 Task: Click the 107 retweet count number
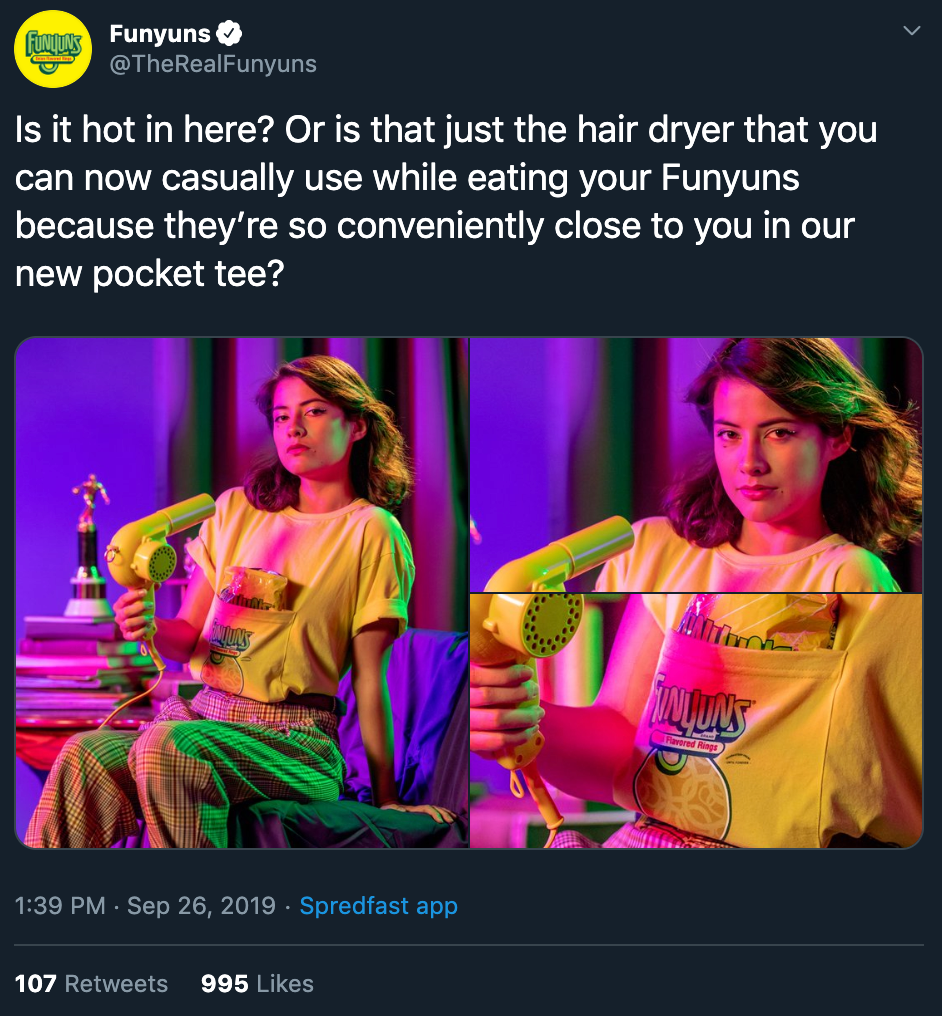[36, 983]
